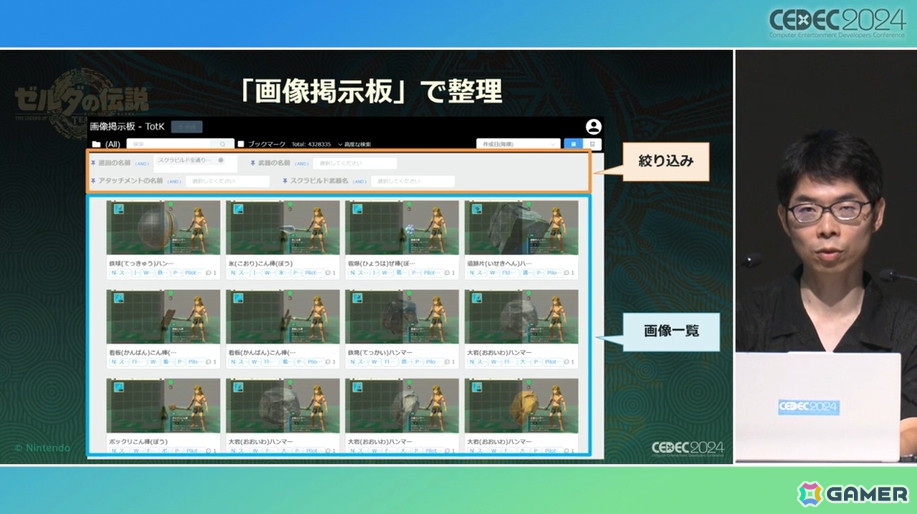The width and height of the screenshot is (917, 514).
Task: Open 鉄塊(てっかい)ハンマー thumbnail image
Action: [x=402, y=316]
